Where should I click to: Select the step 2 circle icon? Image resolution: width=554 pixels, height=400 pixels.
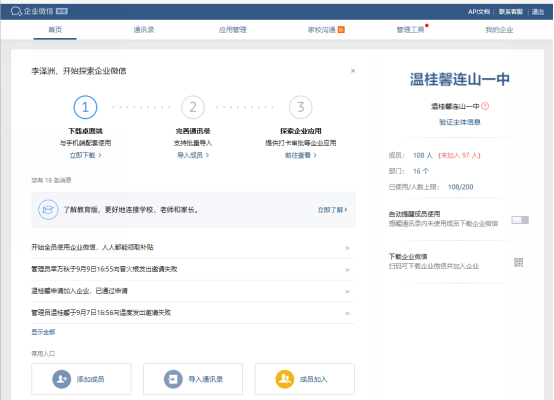tap(193, 107)
